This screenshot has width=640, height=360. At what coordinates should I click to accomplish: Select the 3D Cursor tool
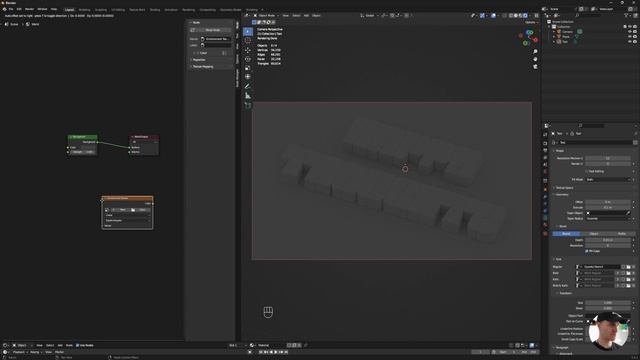click(248, 41)
